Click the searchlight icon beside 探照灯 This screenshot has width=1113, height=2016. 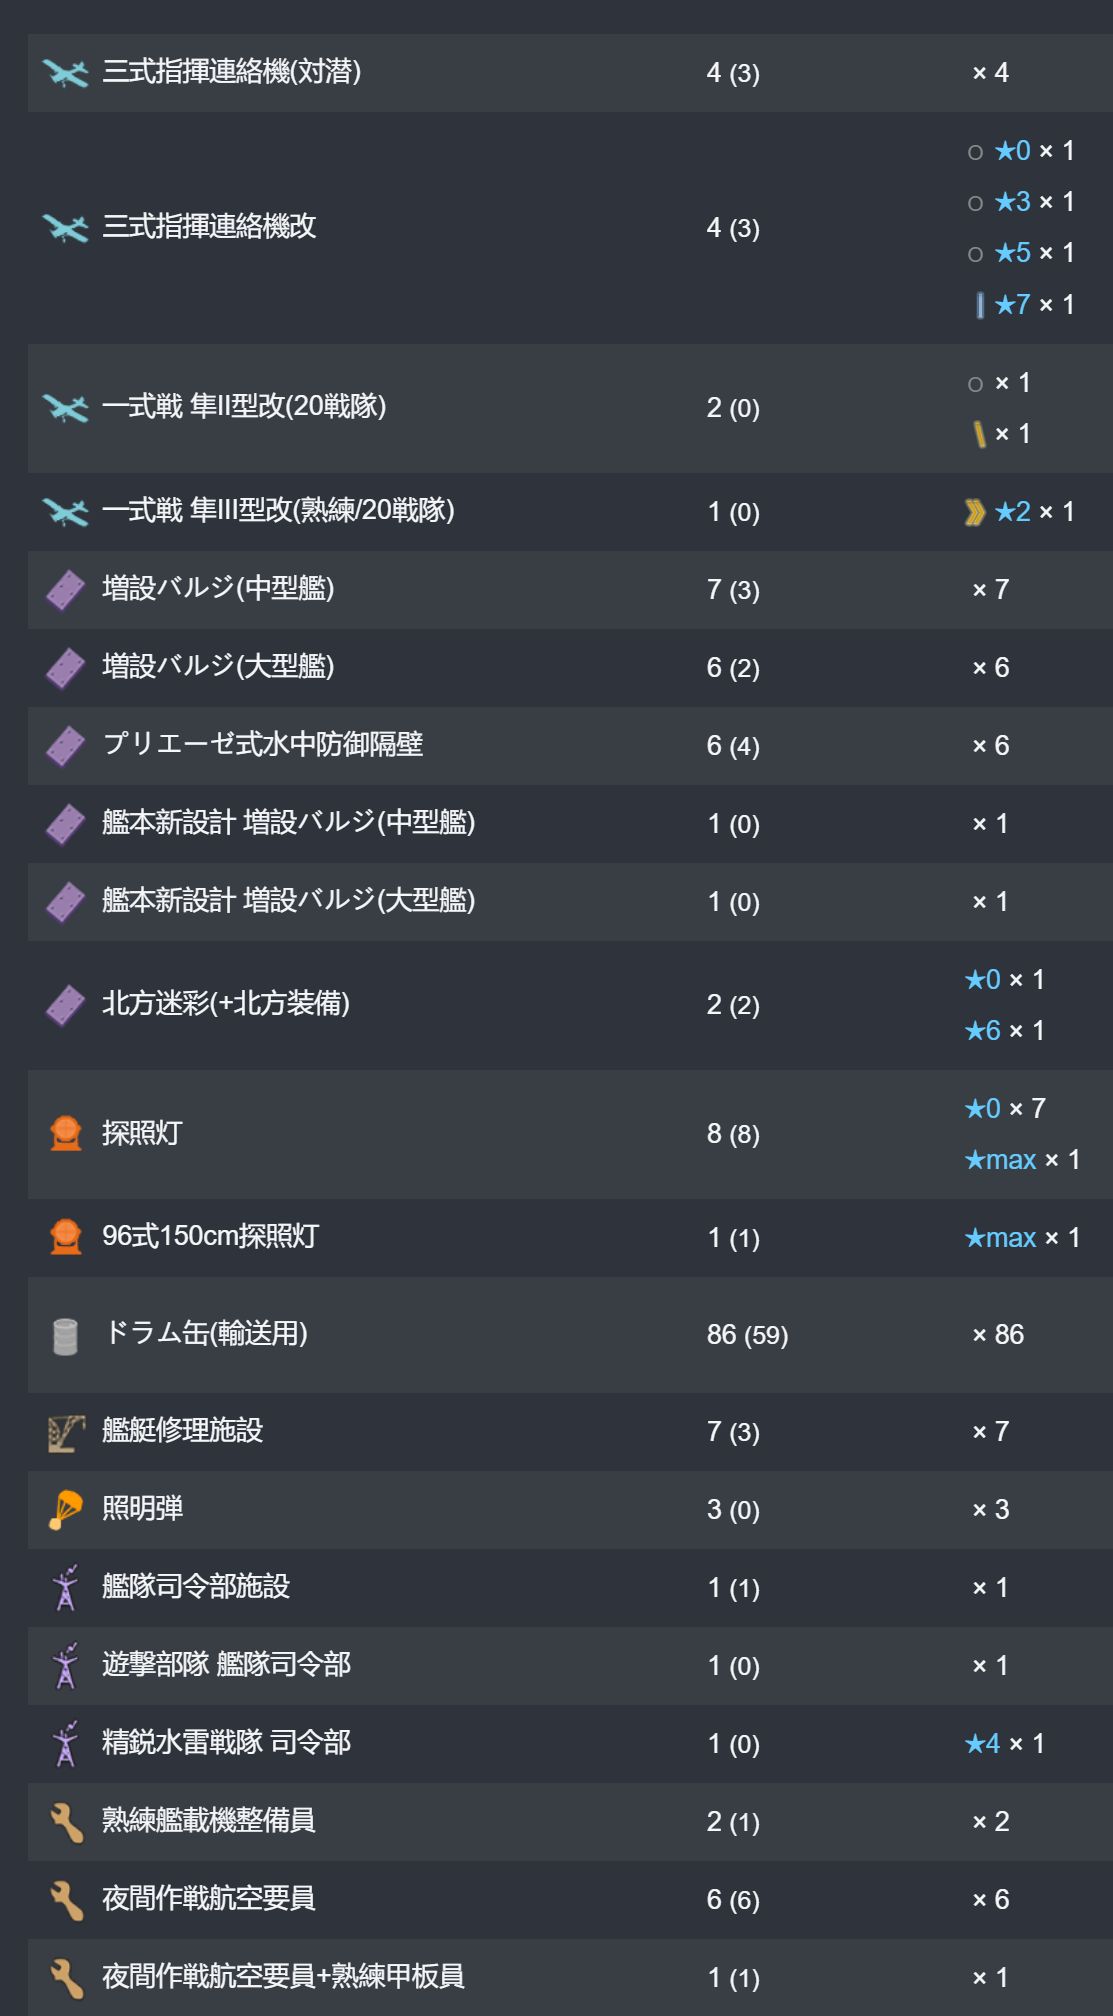point(66,1134)
